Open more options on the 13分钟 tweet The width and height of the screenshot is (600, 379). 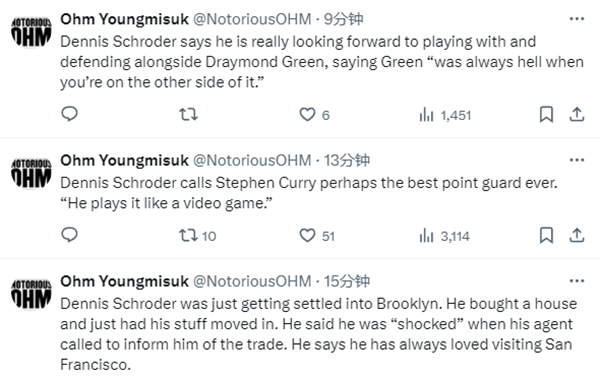(577, 160)
